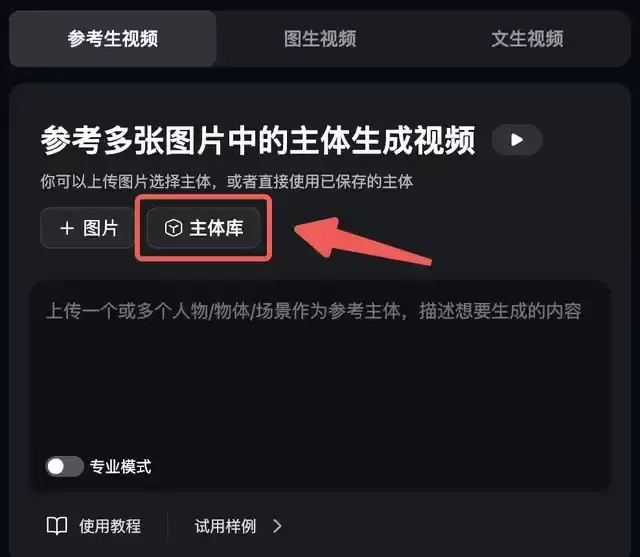Expand 试用样例 with the right chevron
Viewport: 640px width, 557px height.
[278, 526]
